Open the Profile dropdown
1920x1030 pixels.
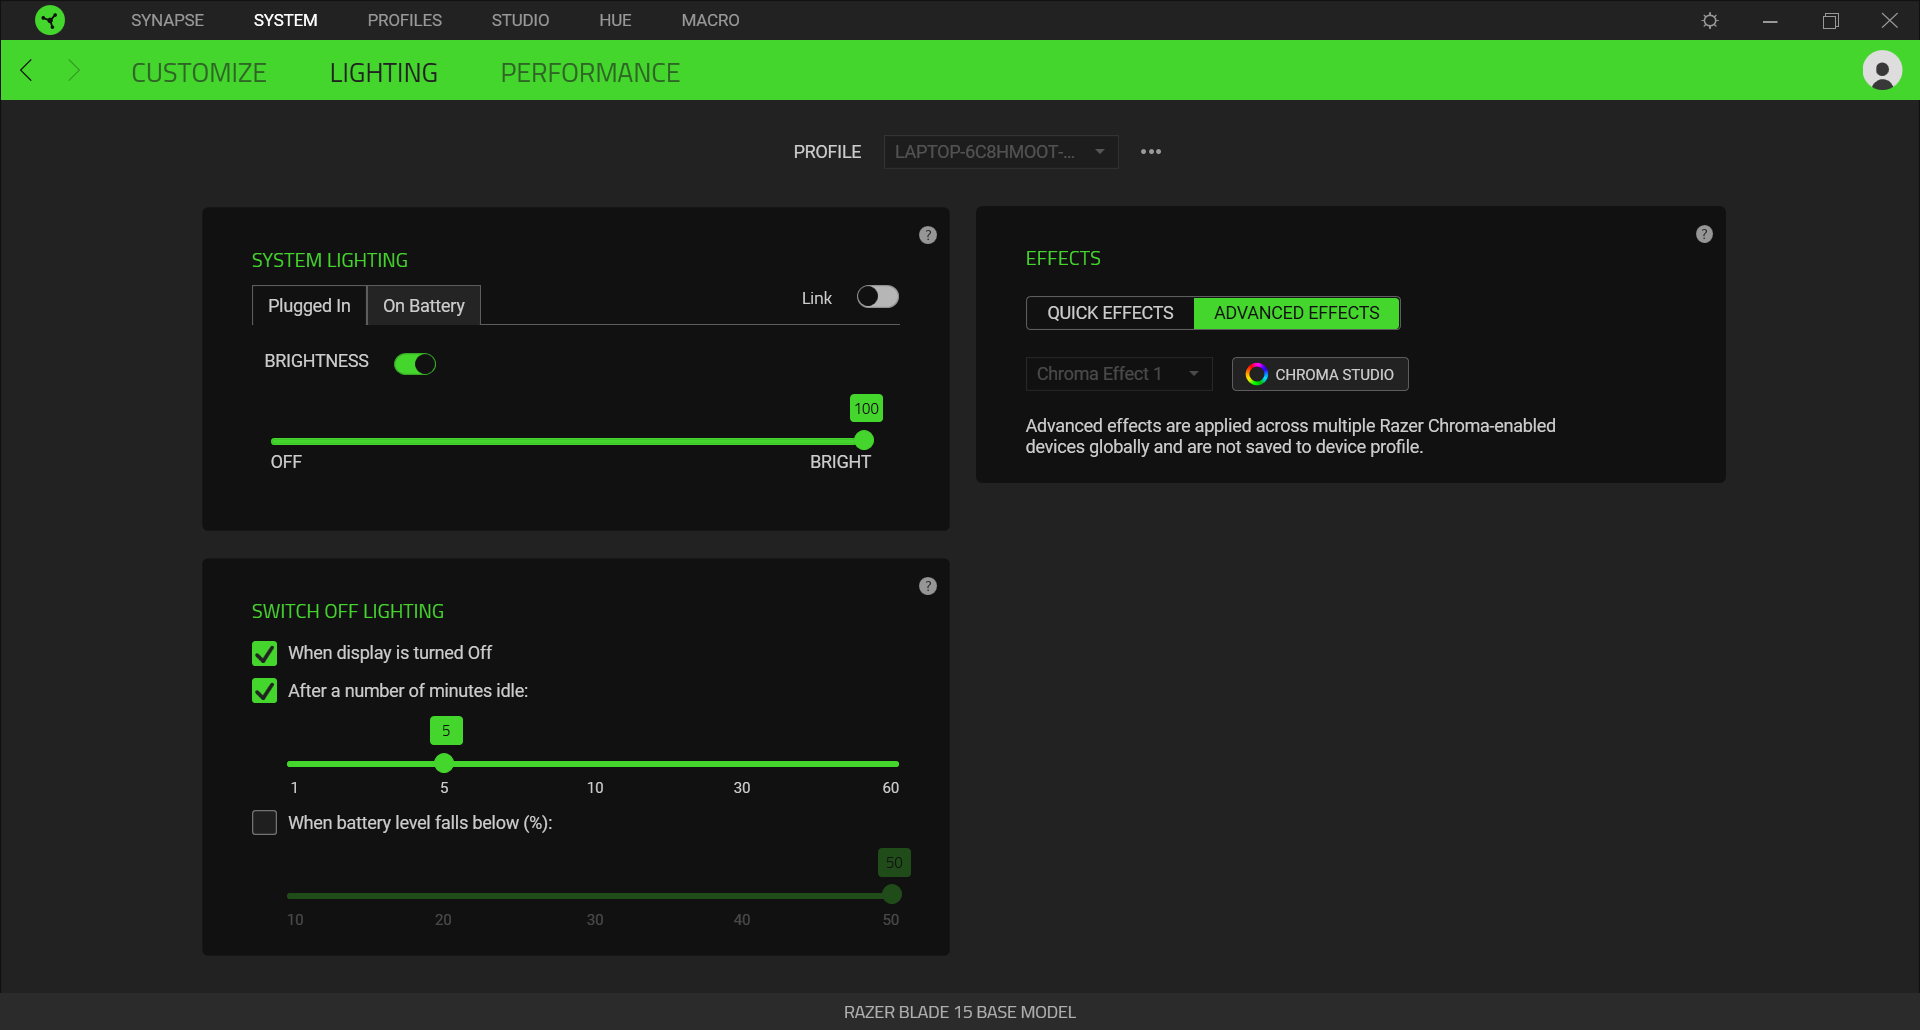(1001, 152)
